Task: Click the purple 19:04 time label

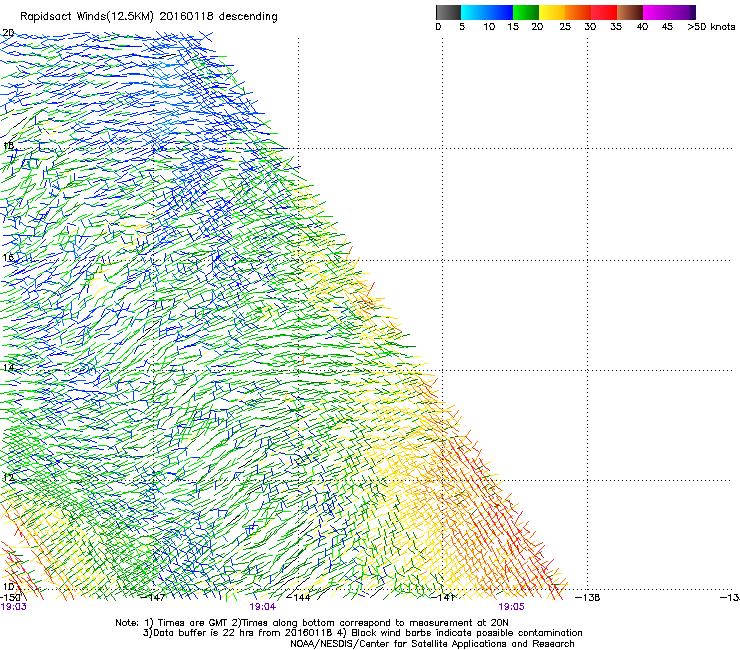Action: point(263,607)
